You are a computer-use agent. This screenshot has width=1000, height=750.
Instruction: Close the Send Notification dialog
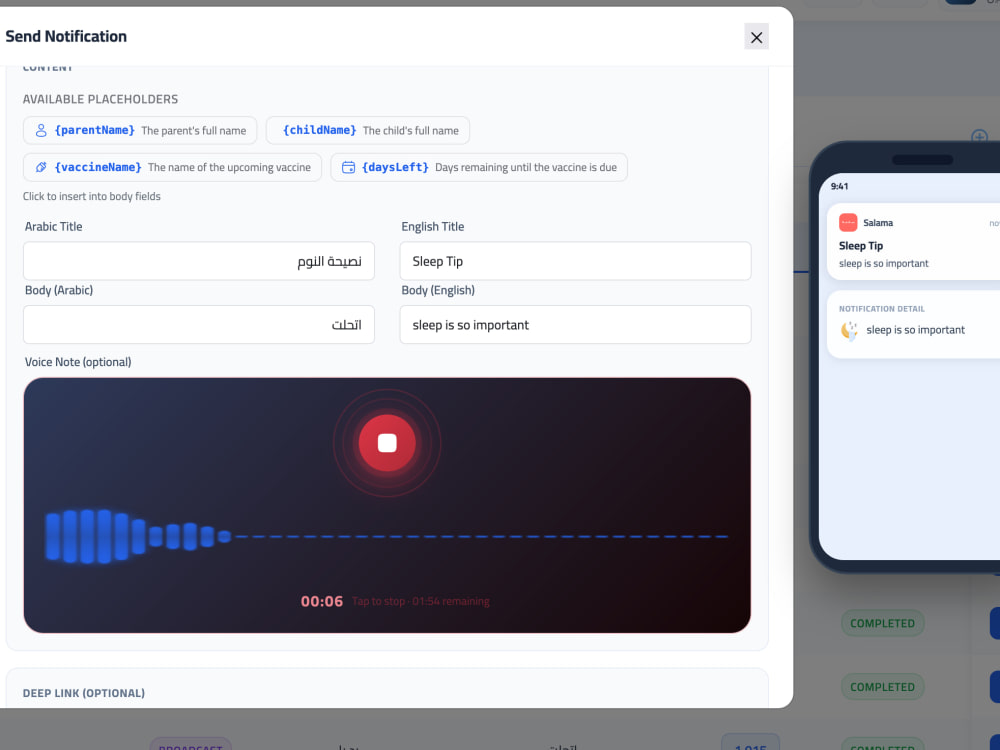[x=756, y=36]
